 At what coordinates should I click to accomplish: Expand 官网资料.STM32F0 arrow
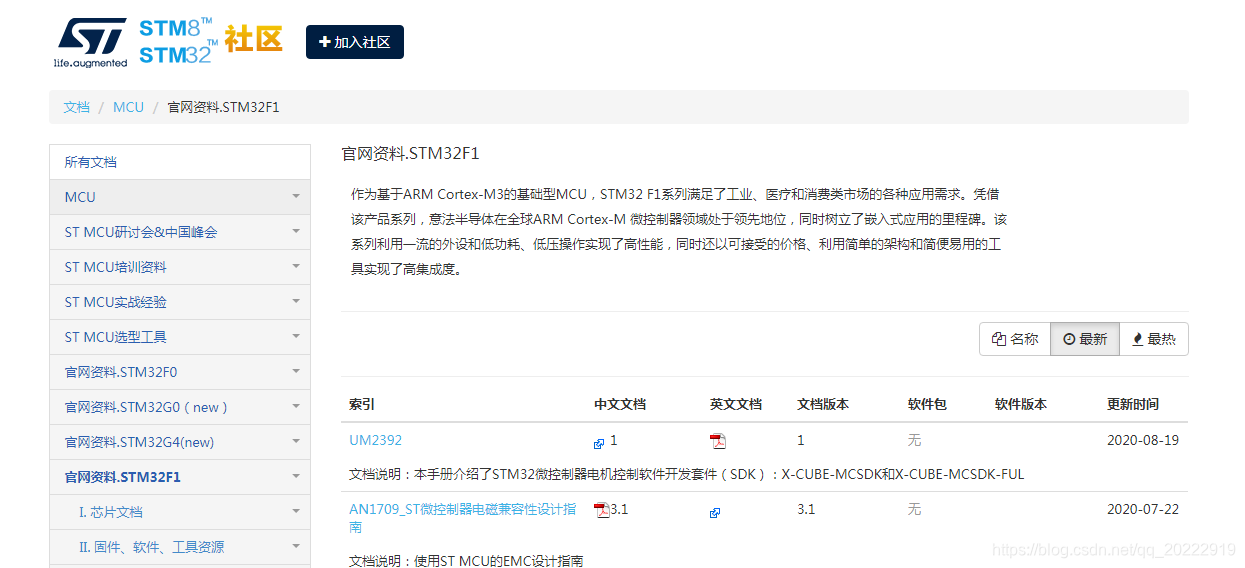pos(296,371)
